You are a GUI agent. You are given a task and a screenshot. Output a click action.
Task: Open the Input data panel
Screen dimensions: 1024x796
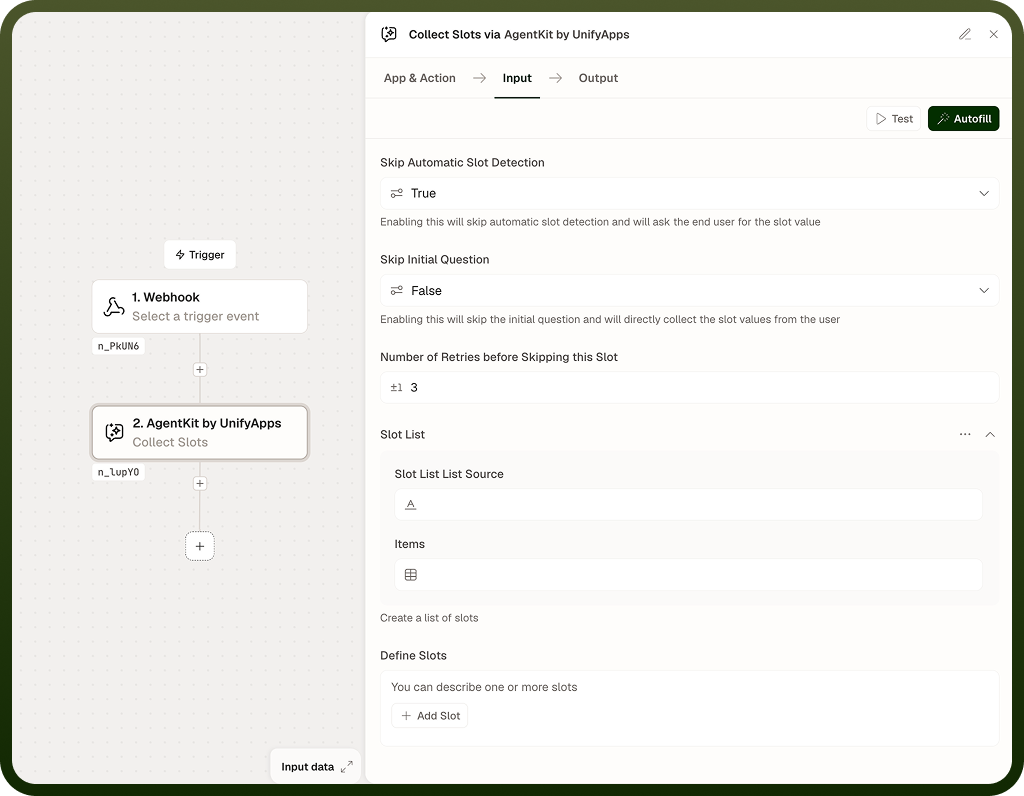point(315,766)
